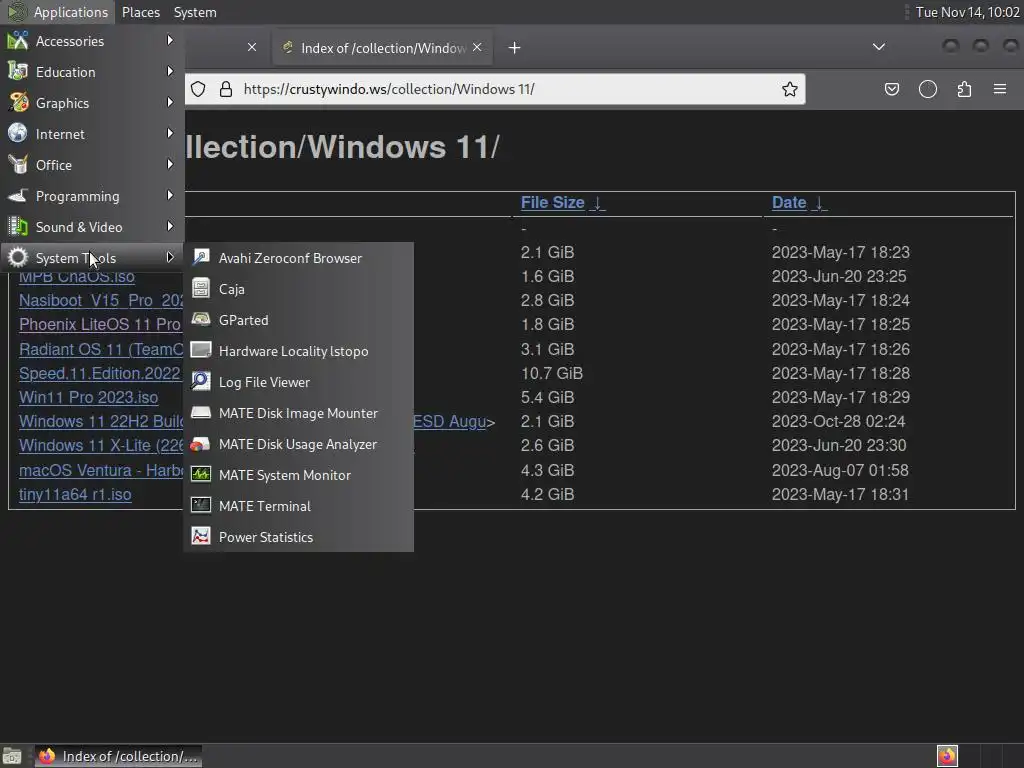This screenshot has height=768, width=1024.
Task: Open the Places menu
Action: (x=141, y=12)
